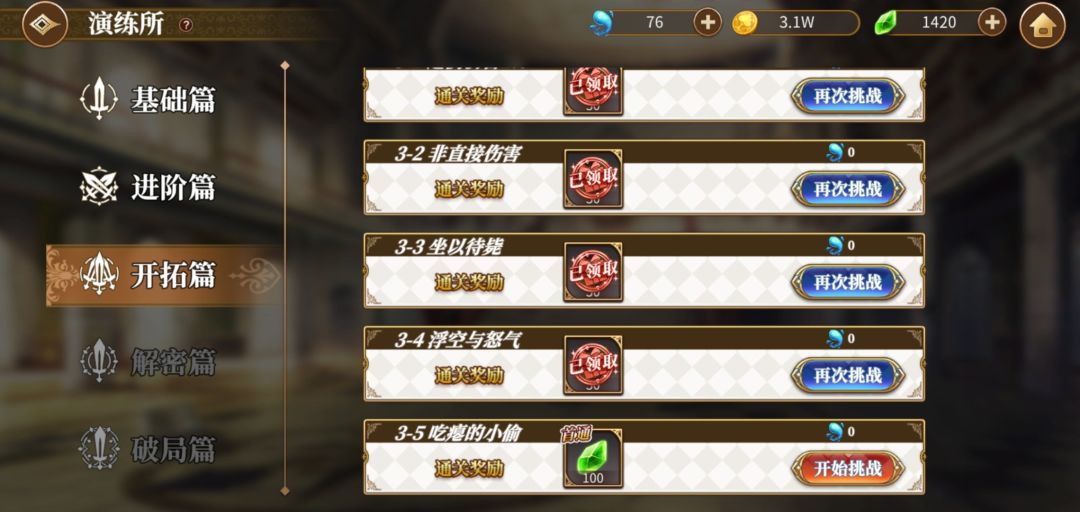Add stamina with the shrimp plus button
1080x512 pixels.
(707, 23)
